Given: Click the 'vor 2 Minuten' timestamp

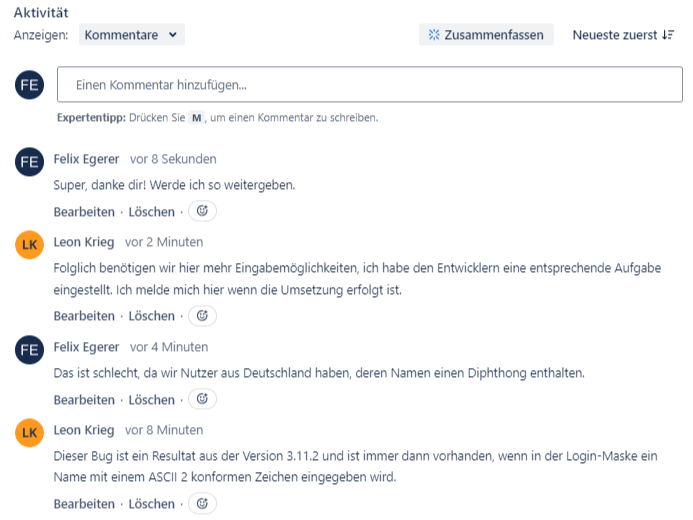Looking at the screenshot, I should (x=164, y=242).
